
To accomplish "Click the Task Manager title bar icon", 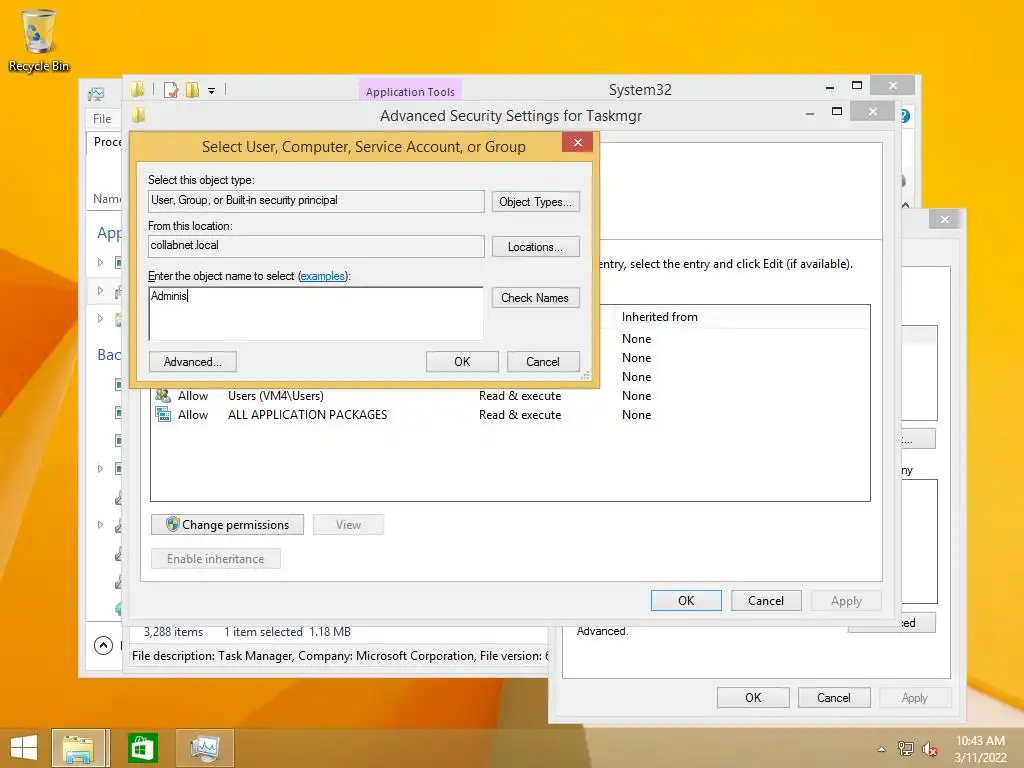I will [96, 94].
